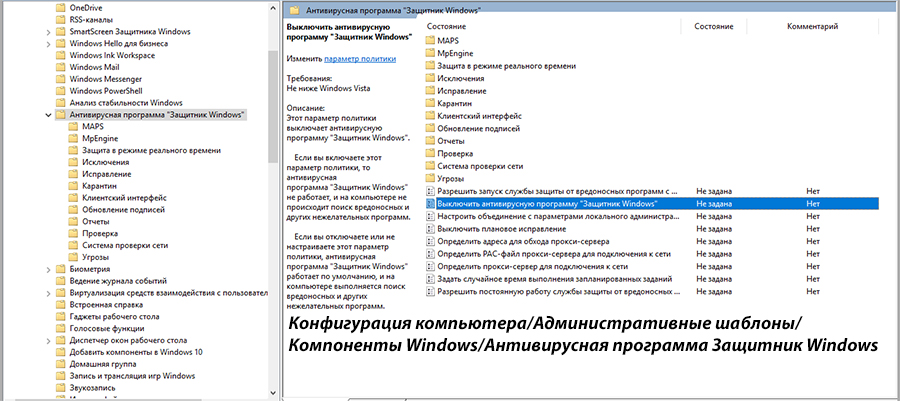Expand the Windows Hello для бизнеса node

click(48, 44)
